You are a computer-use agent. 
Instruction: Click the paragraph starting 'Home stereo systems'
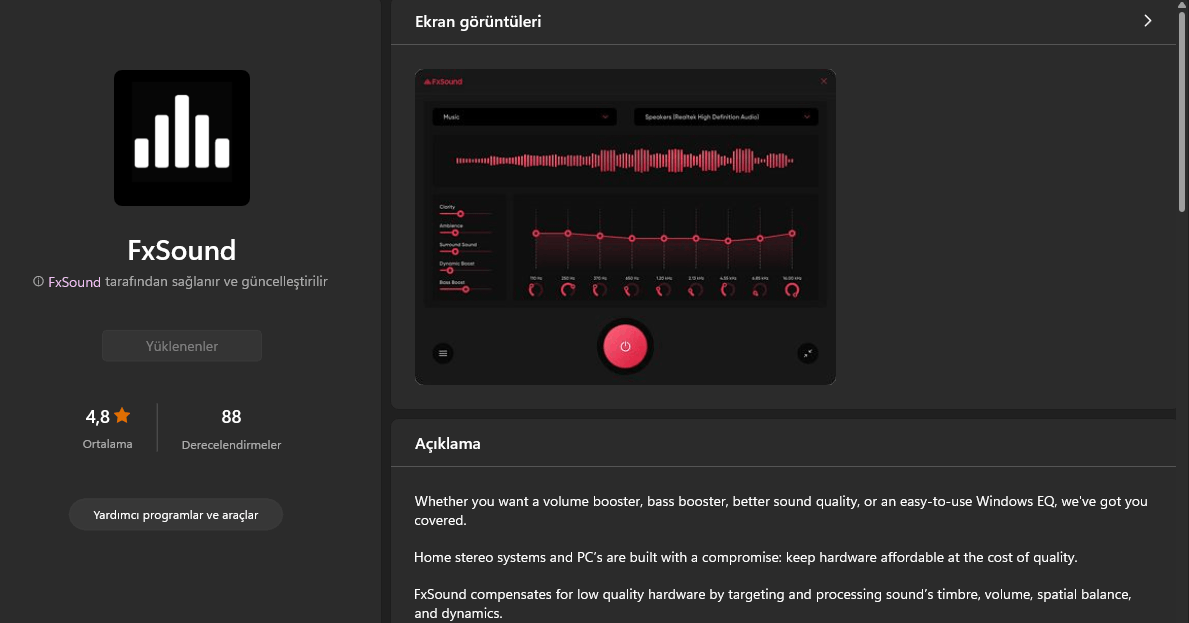click(x=745, y=557)
